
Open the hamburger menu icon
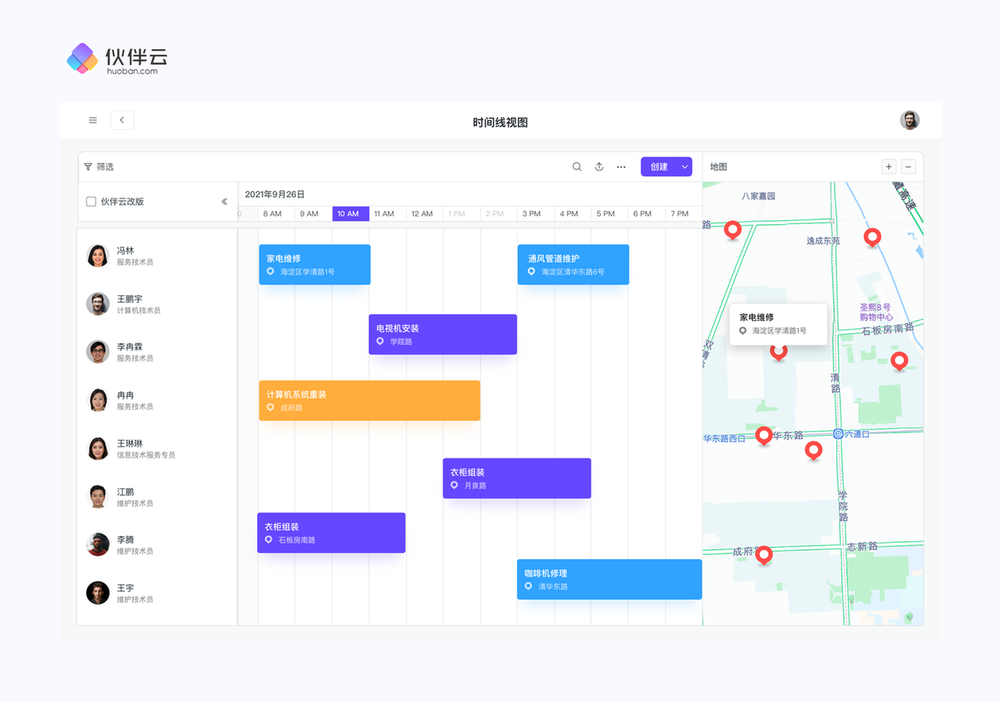tap(93, 121)
